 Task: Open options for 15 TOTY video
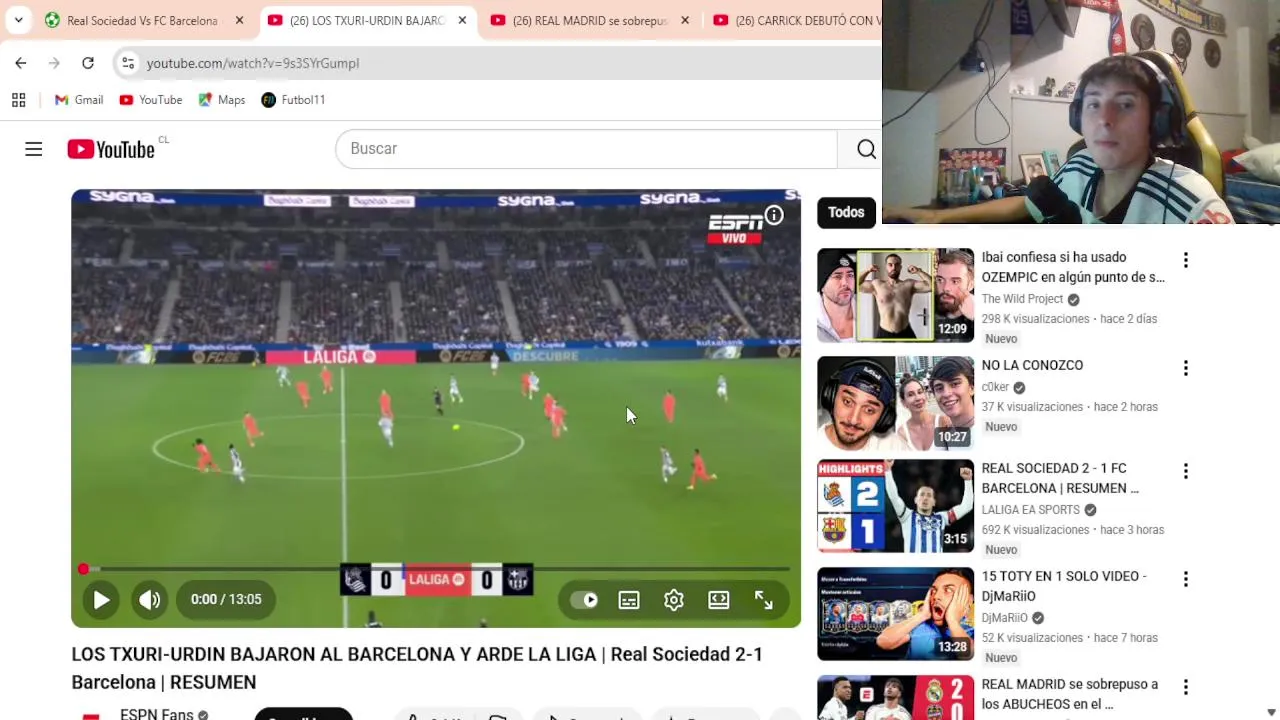[x=1186, y=579]
